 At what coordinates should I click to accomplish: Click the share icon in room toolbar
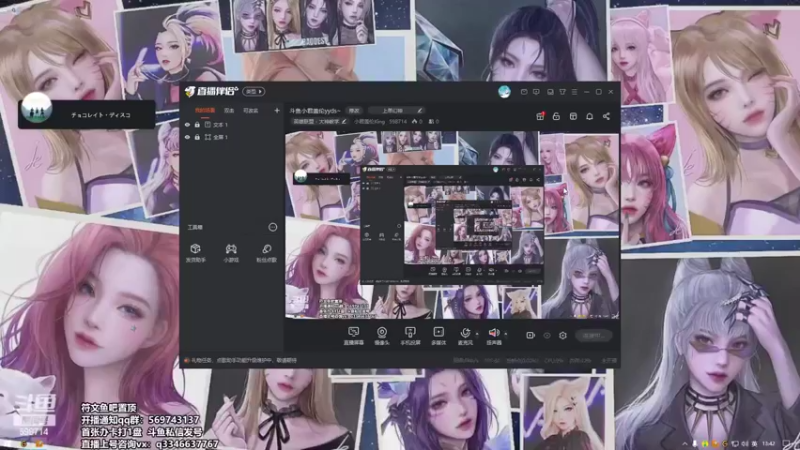(606, 116)
